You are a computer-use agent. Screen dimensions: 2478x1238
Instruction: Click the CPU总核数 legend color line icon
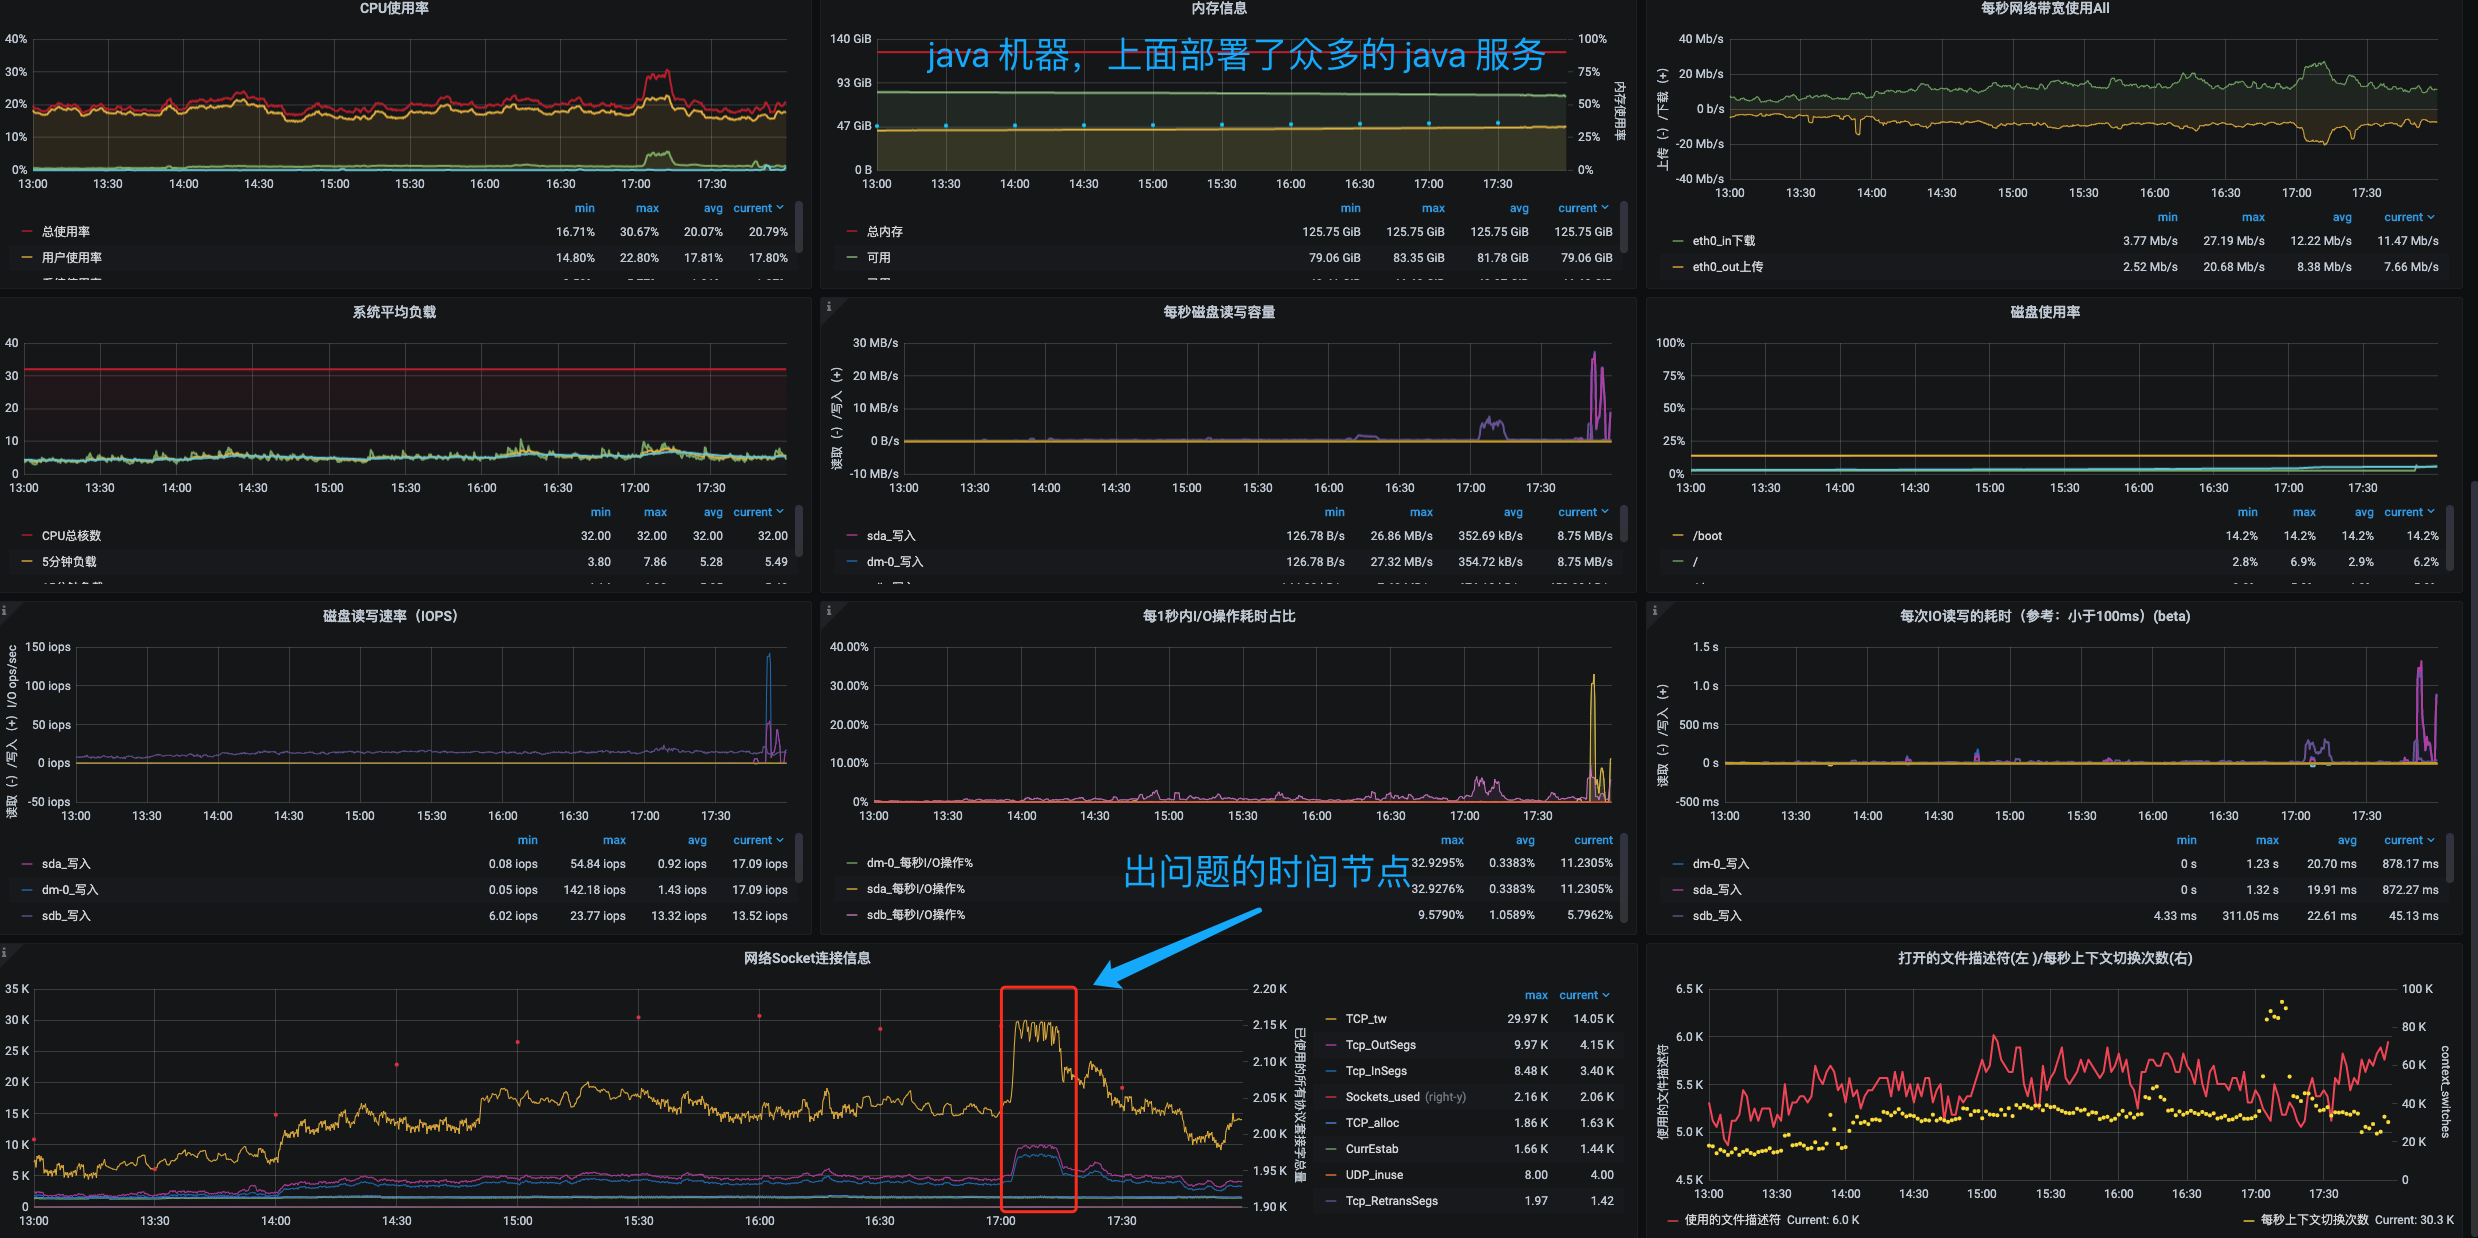27,536
